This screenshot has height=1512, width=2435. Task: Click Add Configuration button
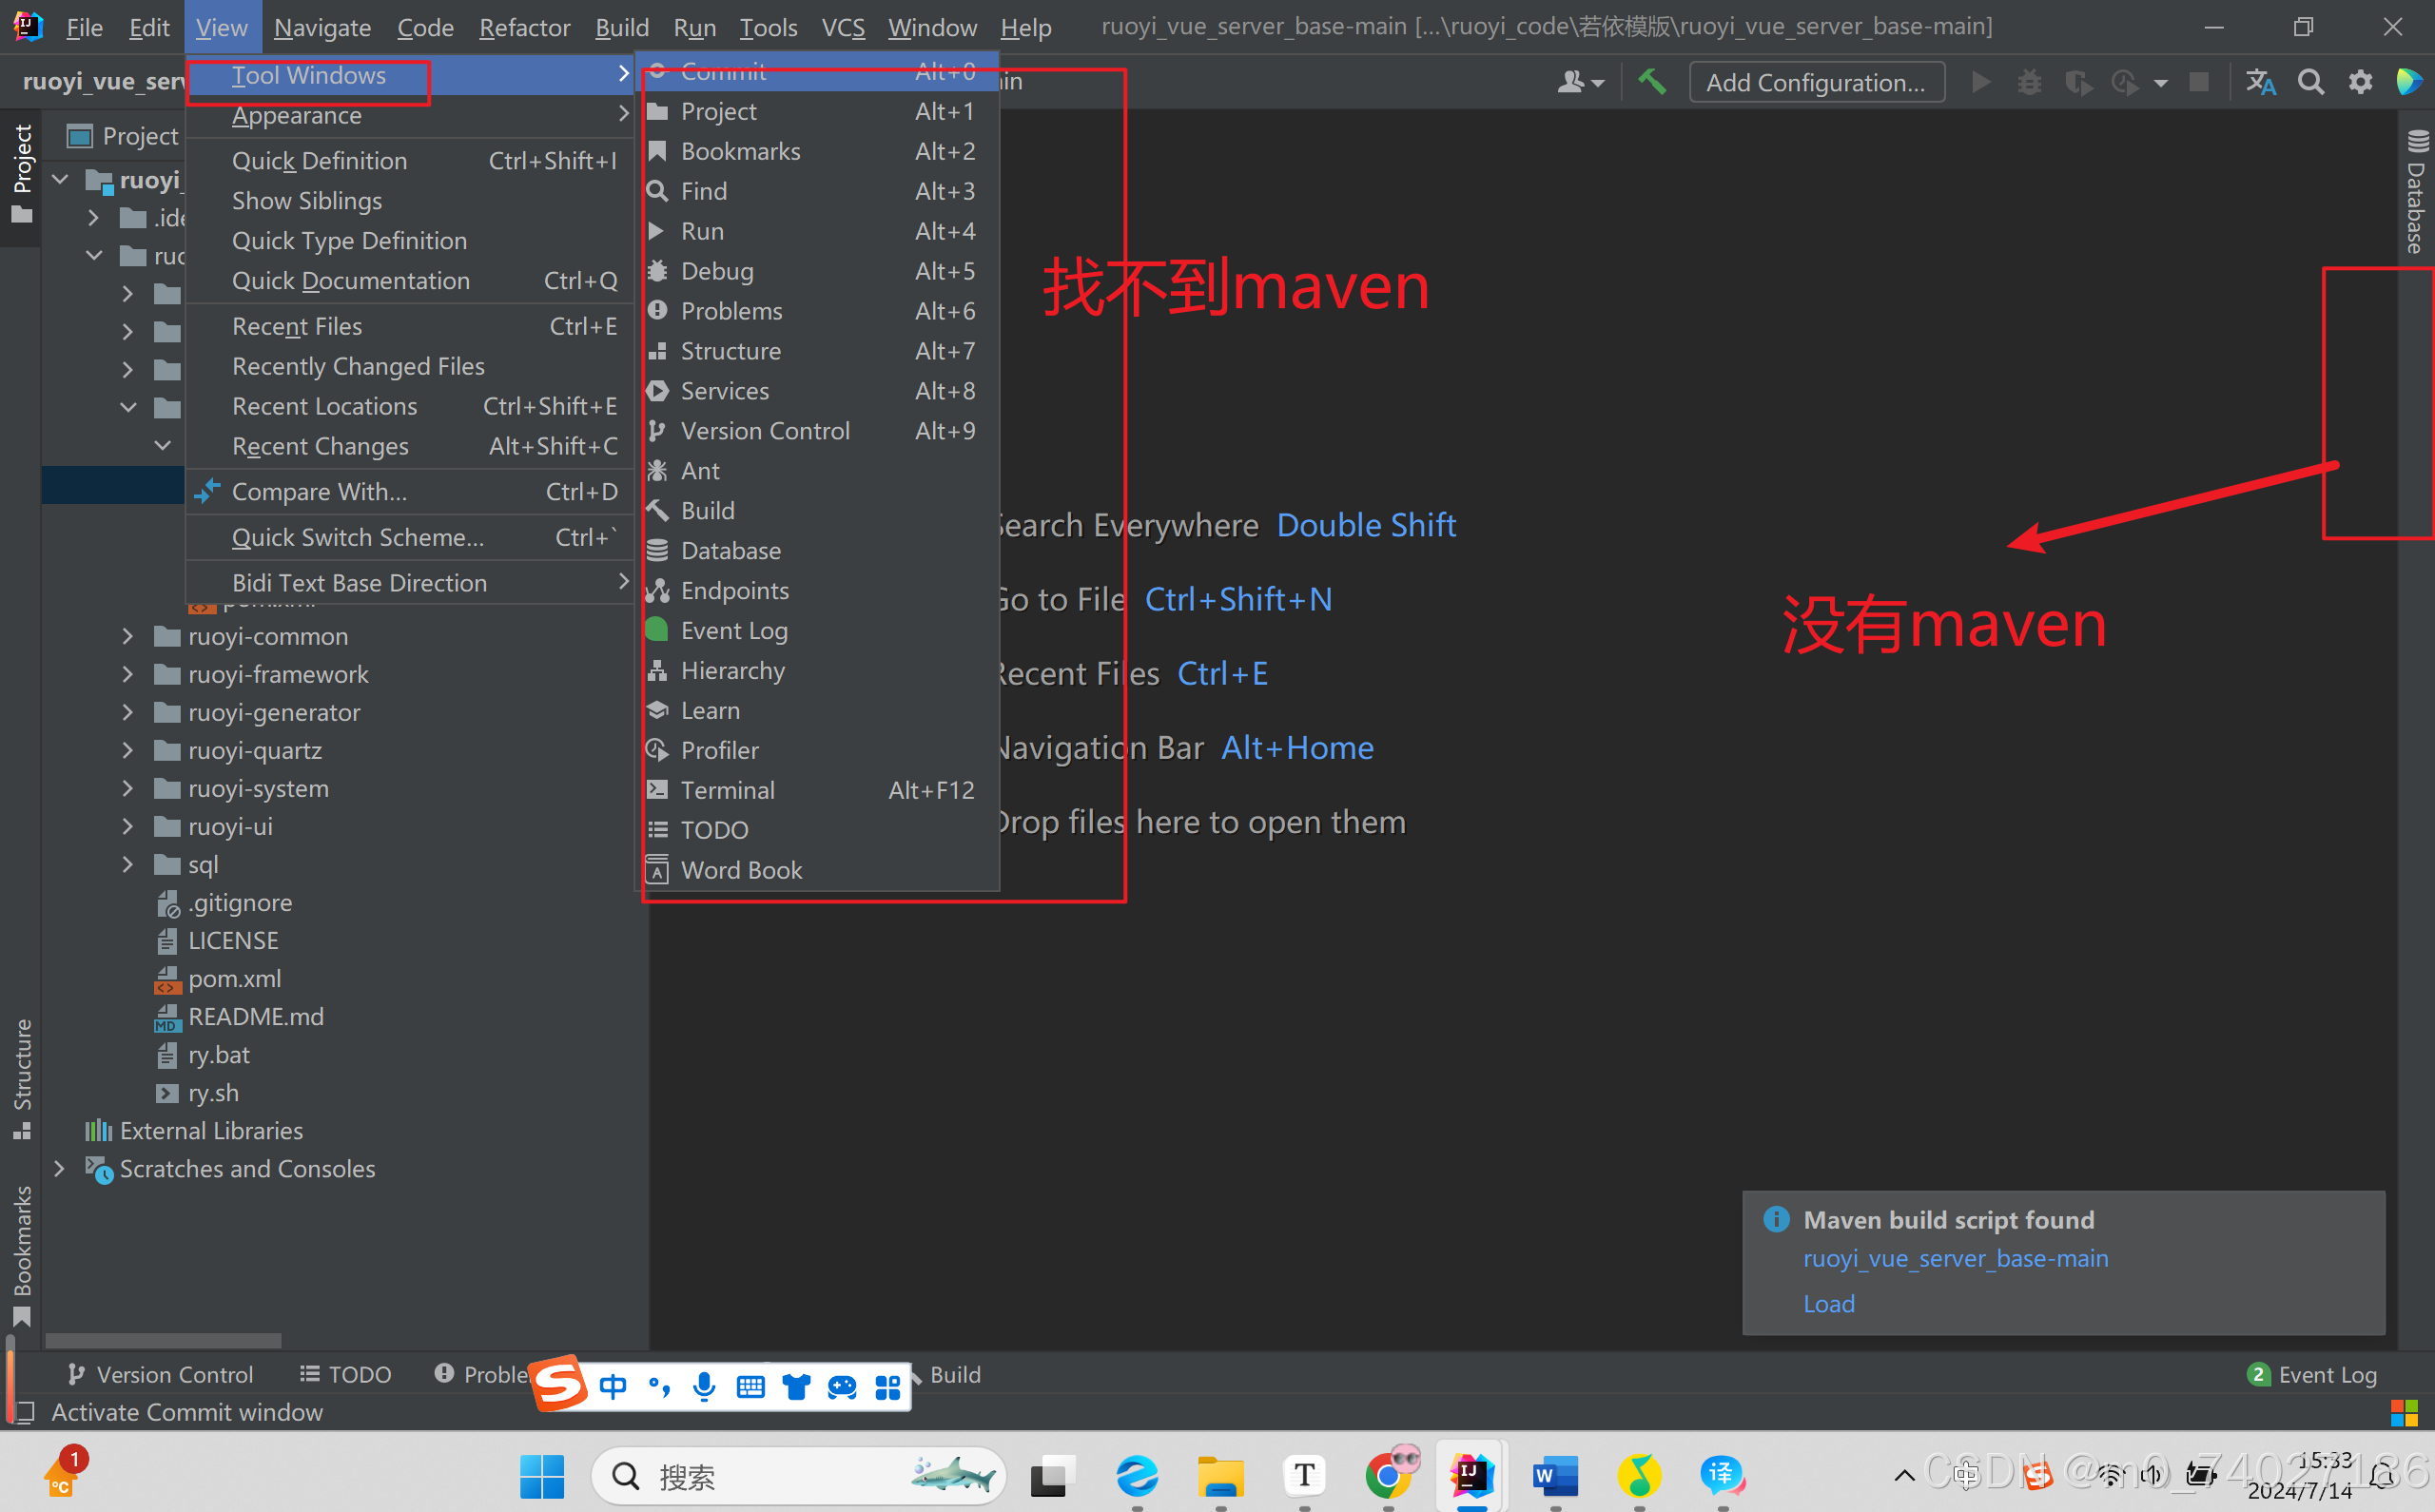click(x=1815, y=82)
